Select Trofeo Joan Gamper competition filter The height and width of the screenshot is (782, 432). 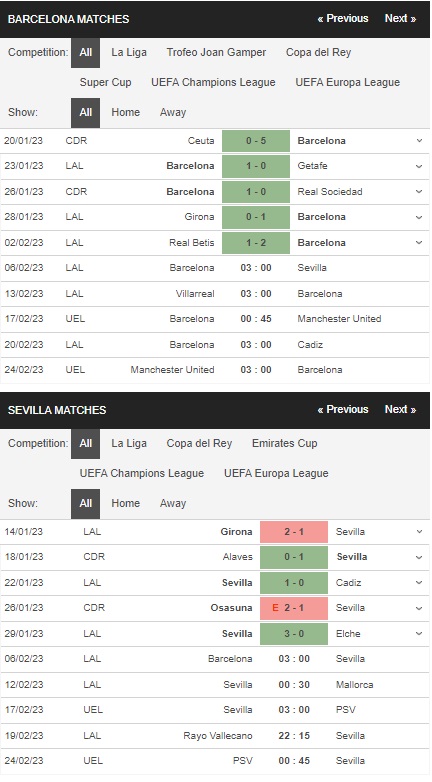tap(216, 52)
